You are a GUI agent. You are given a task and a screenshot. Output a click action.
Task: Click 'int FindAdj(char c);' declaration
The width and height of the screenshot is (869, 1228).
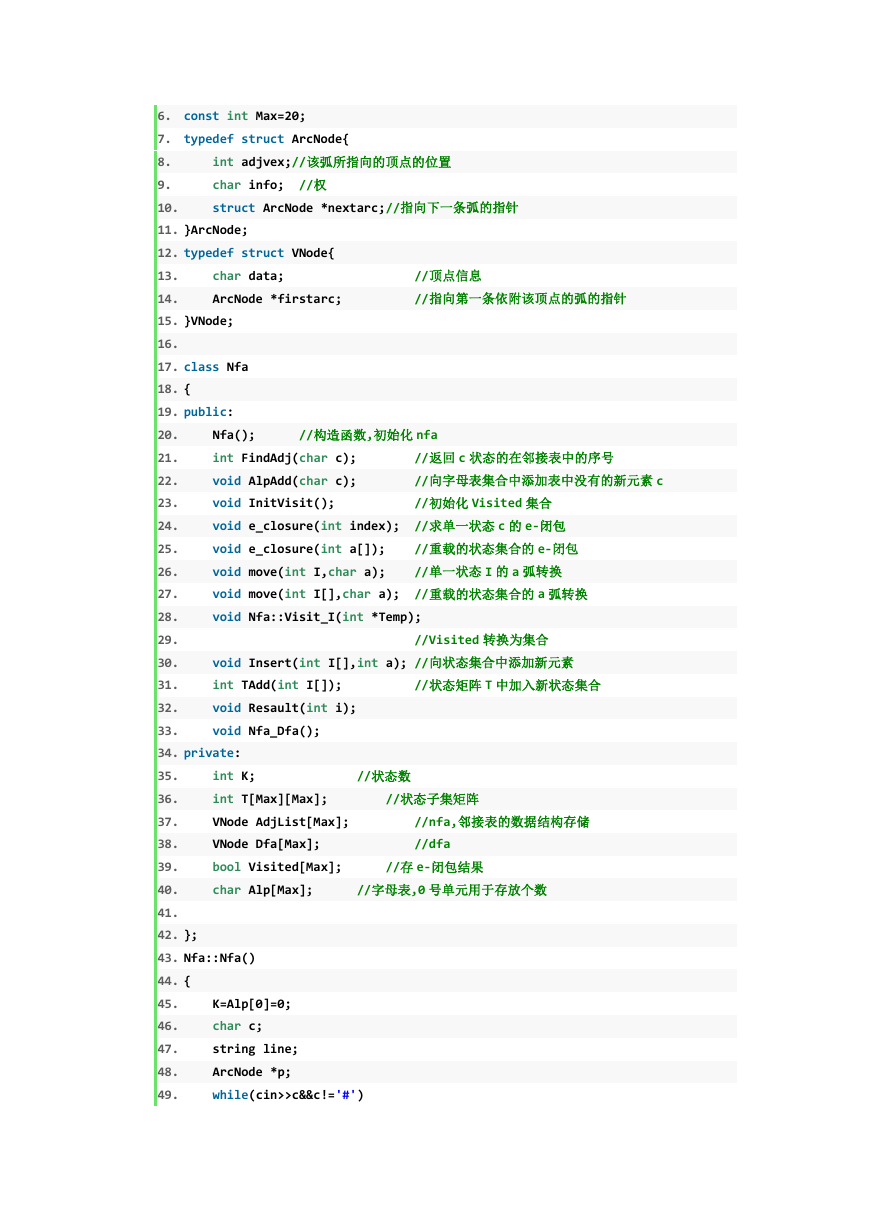pyautogui.click(x=284, y=458)
